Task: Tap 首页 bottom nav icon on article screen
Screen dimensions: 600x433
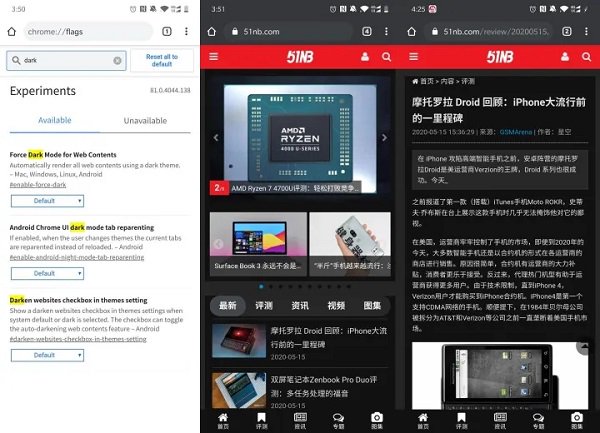Action: (x=423, y=421)
